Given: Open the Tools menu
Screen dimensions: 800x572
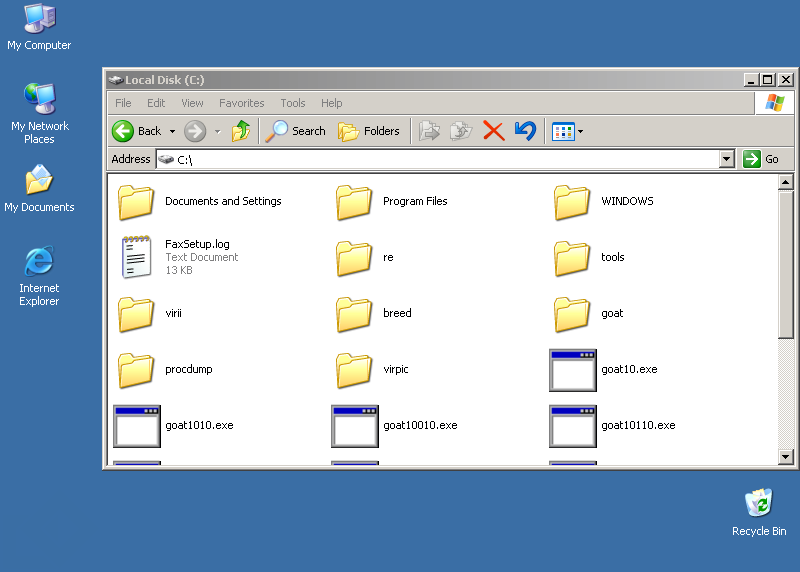Looking at the screenshot, I should (x=293, y=103).
